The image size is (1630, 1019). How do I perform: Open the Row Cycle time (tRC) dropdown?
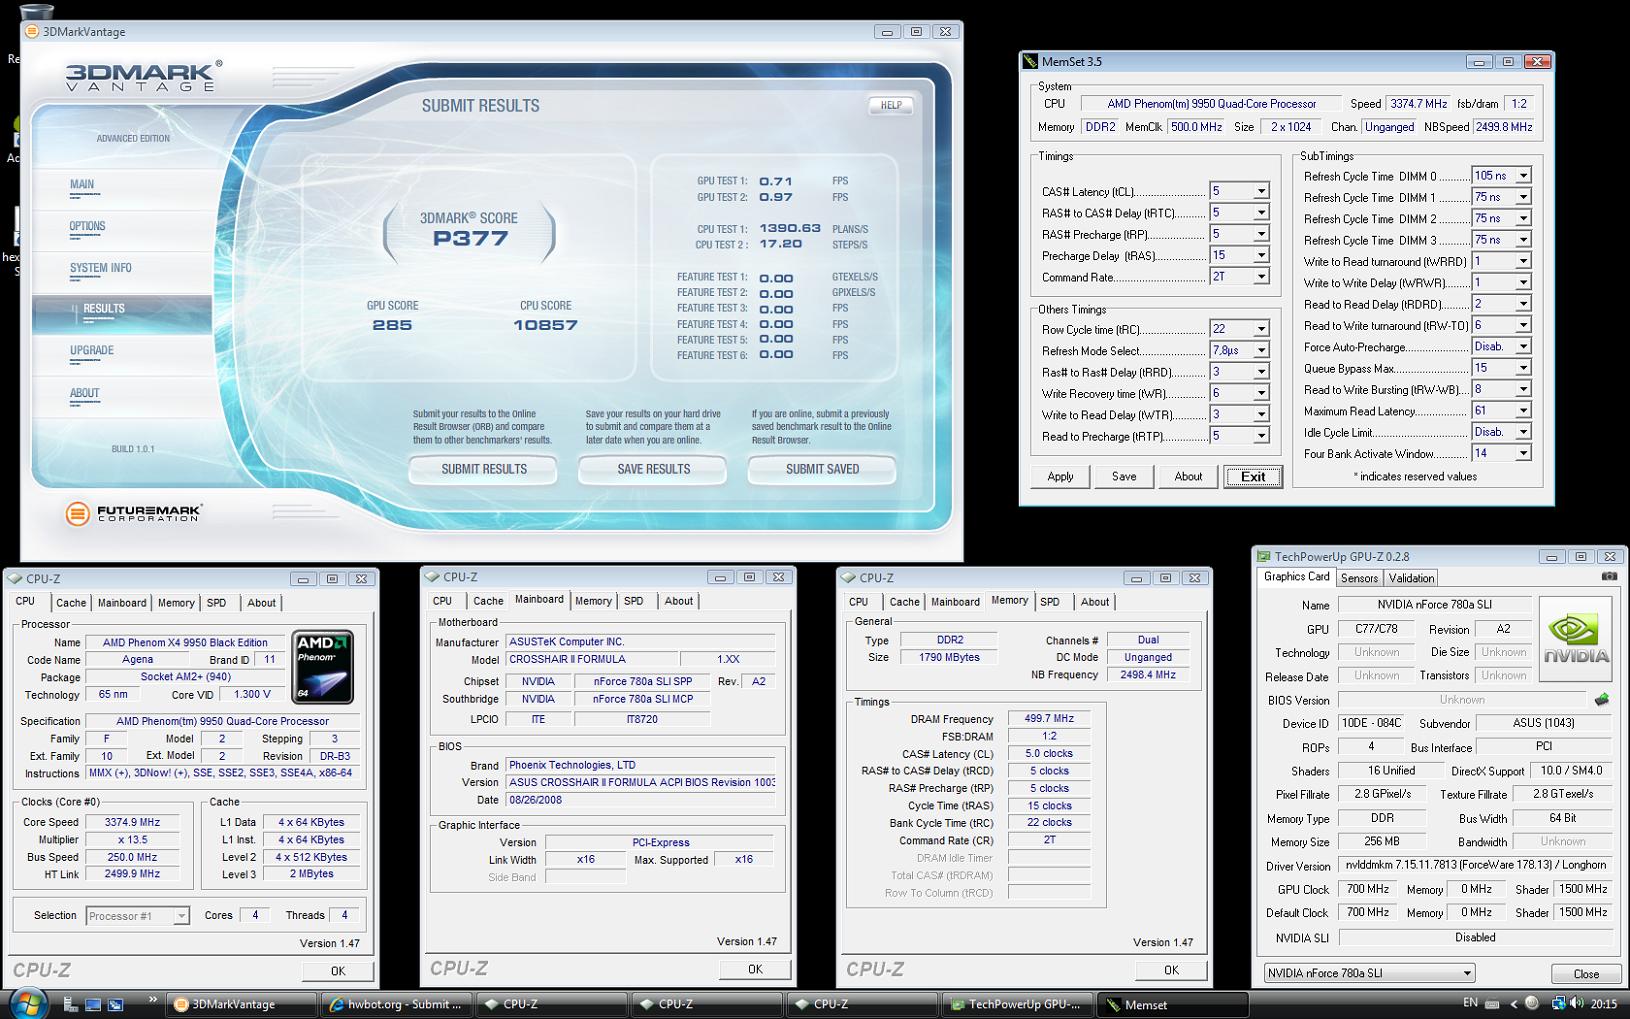[x=1261, y=329]
